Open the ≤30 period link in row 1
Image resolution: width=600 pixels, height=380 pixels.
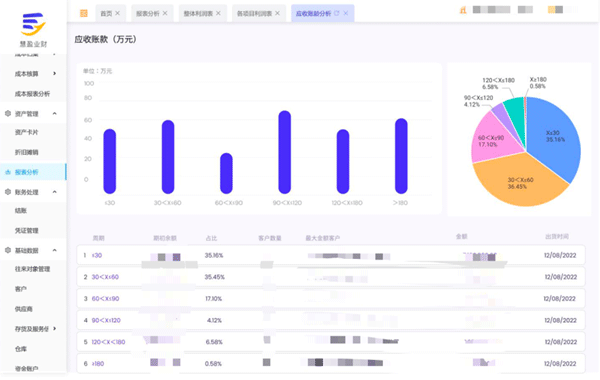pos(97,255)
